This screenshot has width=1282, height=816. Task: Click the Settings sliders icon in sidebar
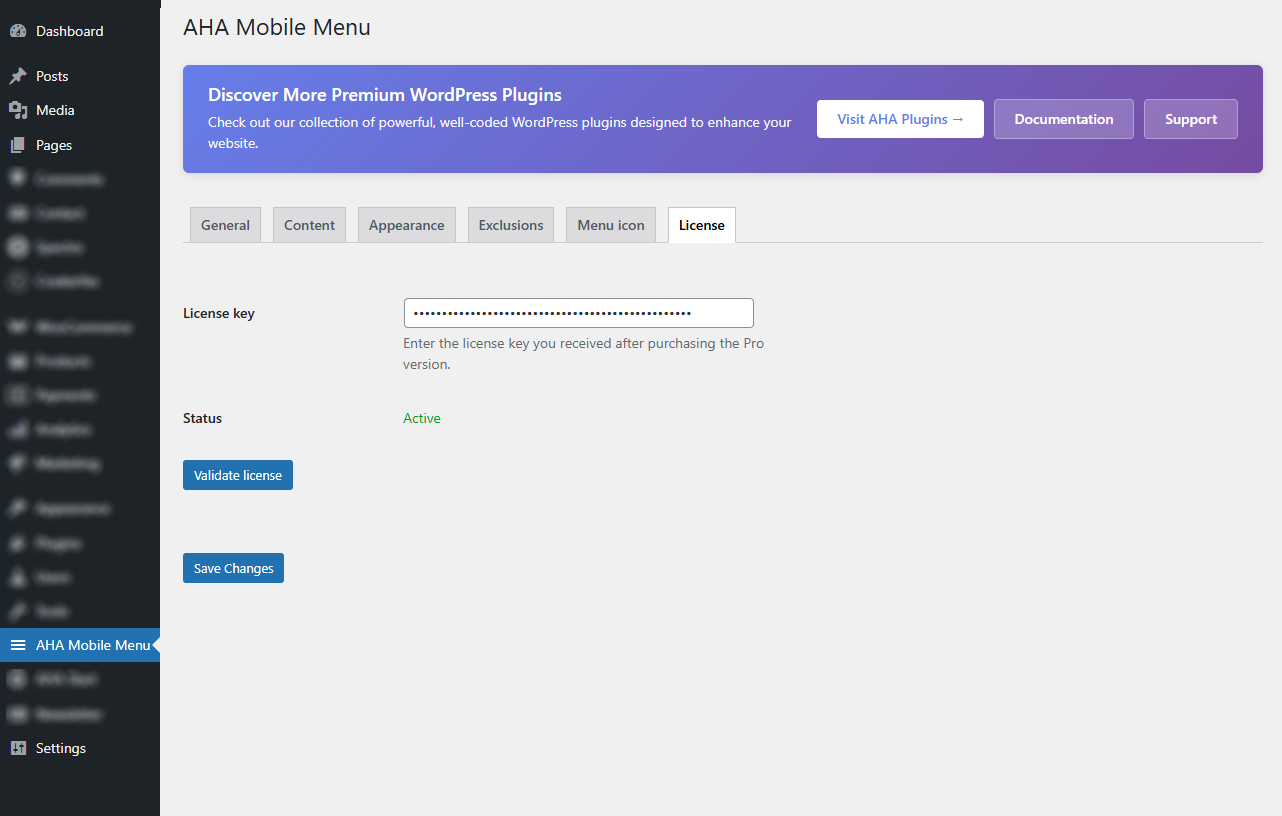pyautogui.click(x=18, y=748)
